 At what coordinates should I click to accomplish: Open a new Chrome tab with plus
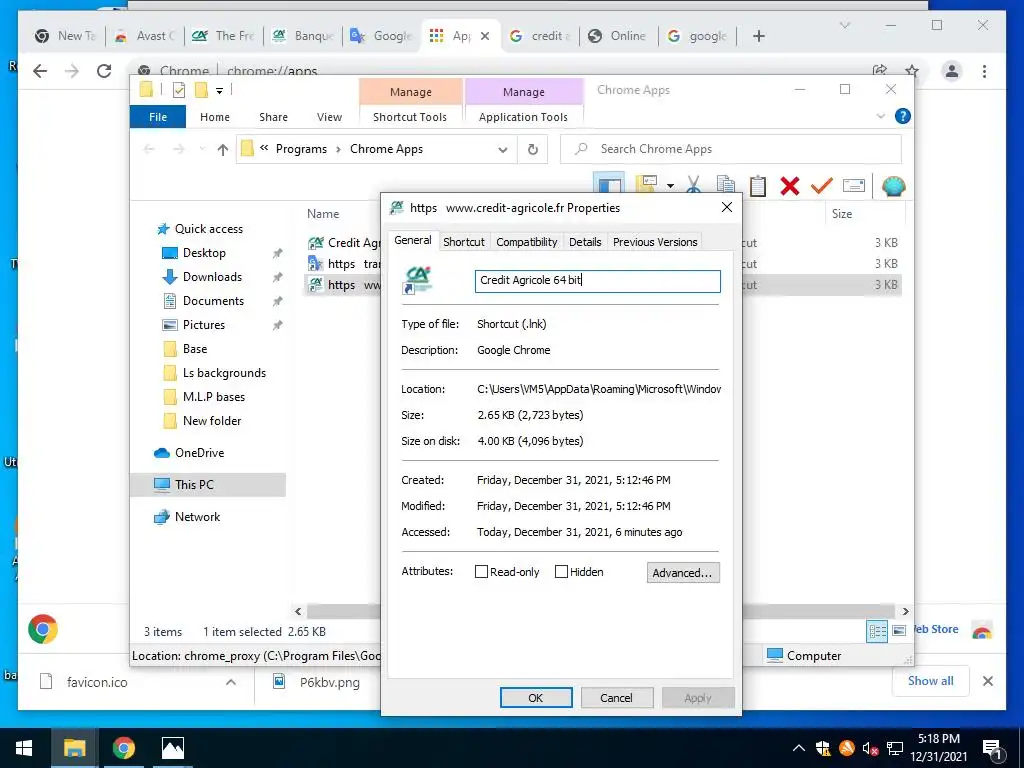click(758, 36)
